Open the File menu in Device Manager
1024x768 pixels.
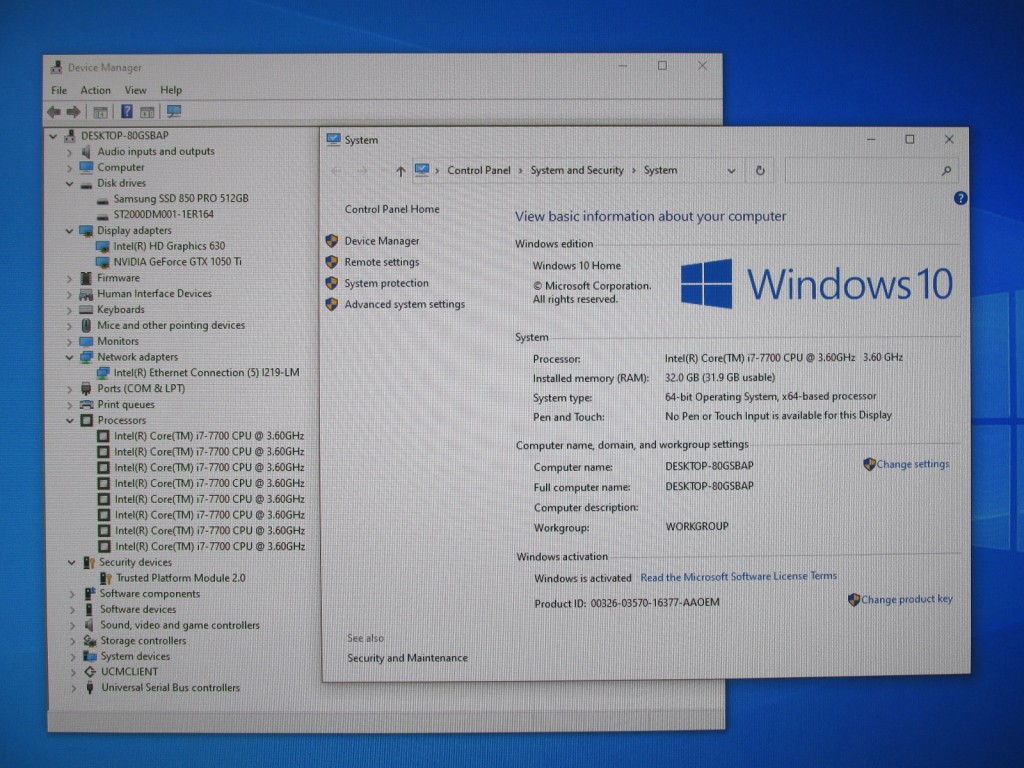tap(59, 90)
